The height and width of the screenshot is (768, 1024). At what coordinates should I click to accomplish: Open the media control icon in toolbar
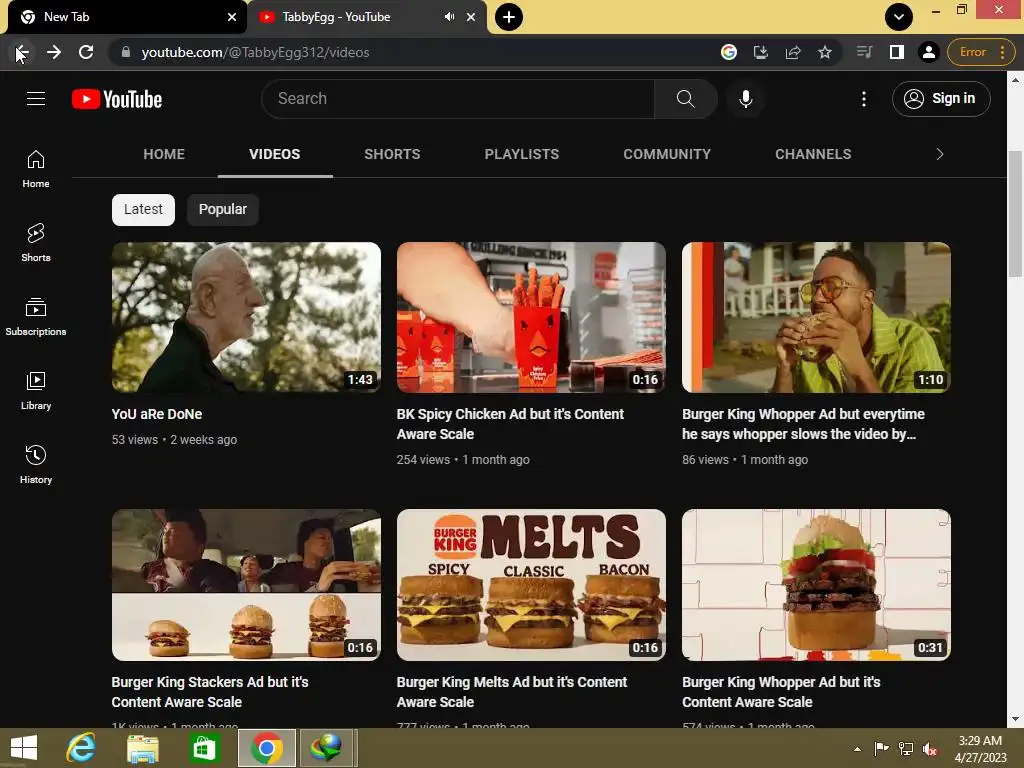click(865, 52)
